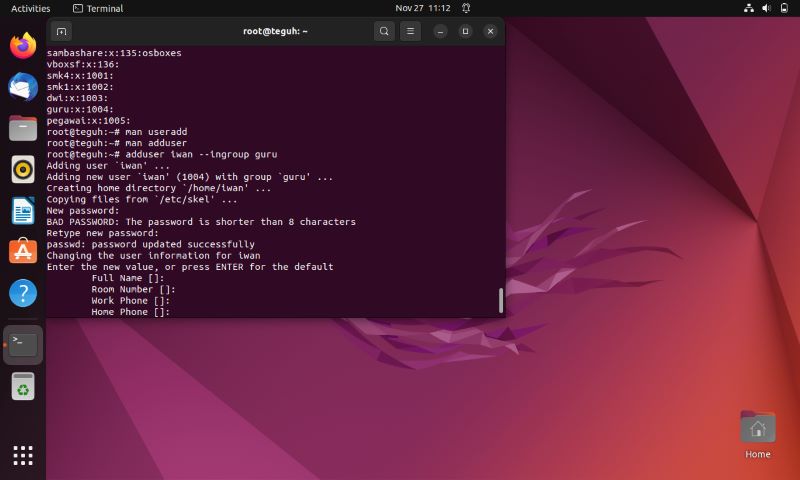Click 'Creating home directory' line
The width and height of the screenshot is (800, 480).
[159, 188]
